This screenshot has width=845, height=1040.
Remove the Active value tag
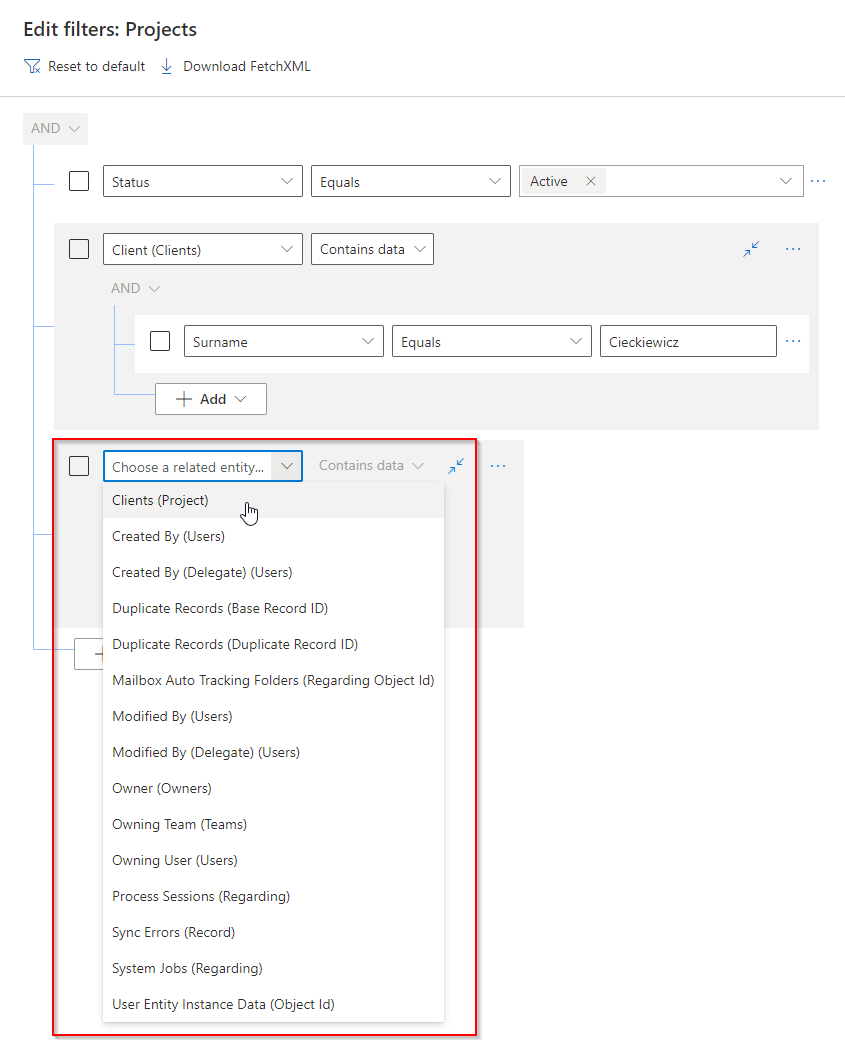click(590, 181)
